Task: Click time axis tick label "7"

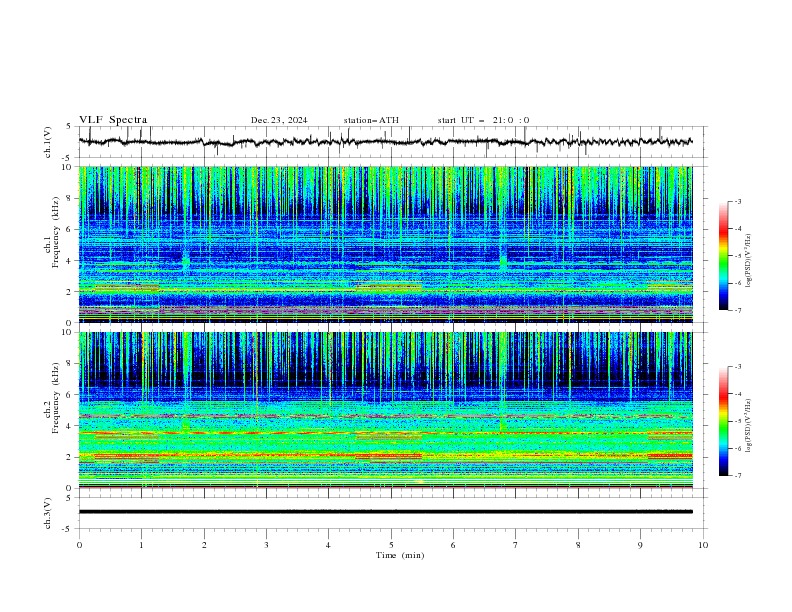Action: point(516,545)
